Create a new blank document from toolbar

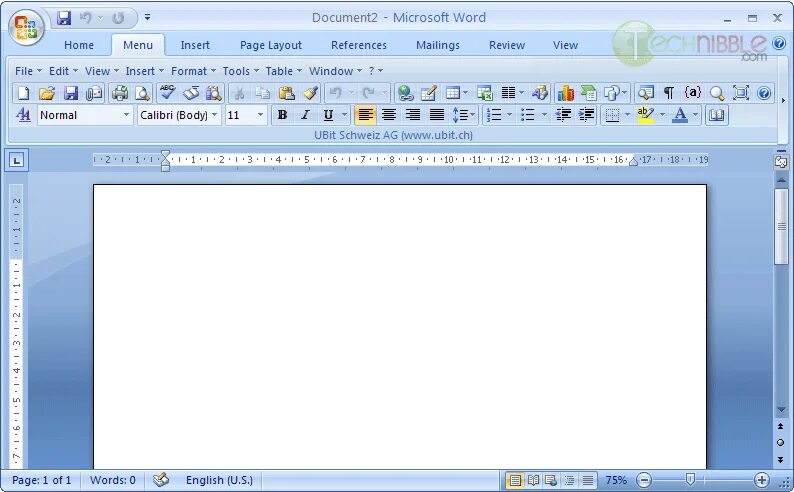point(23,93)
